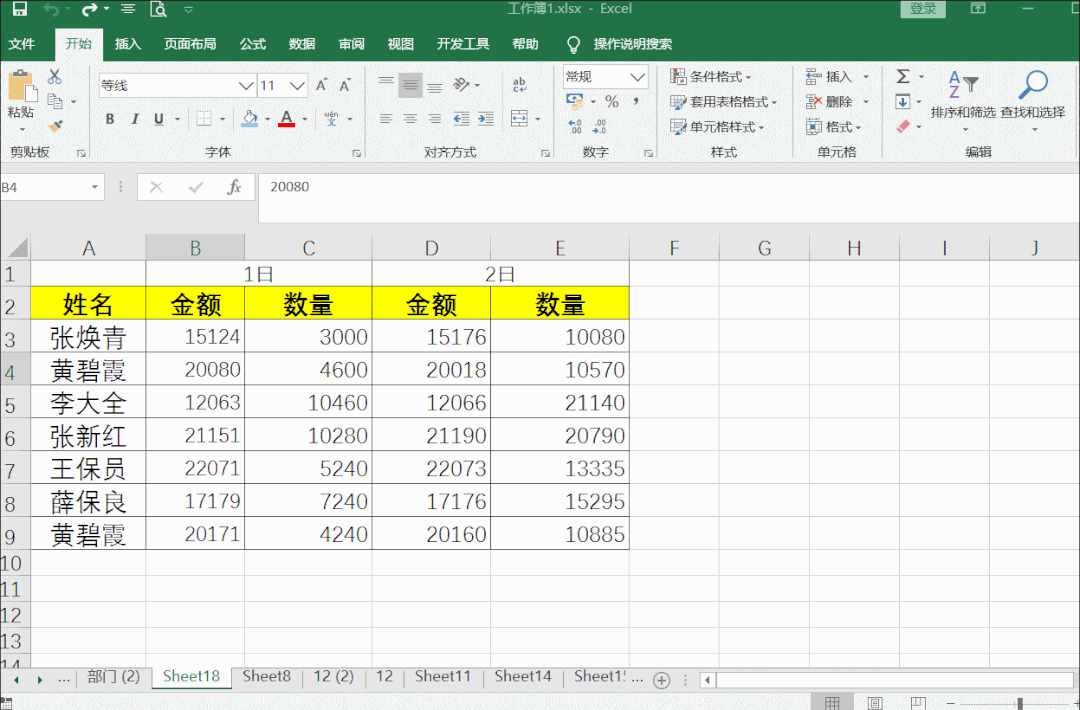Apply fill color paint bucket
The image size is (1080, 710).
pyautogui.click(x=250, y=118)
